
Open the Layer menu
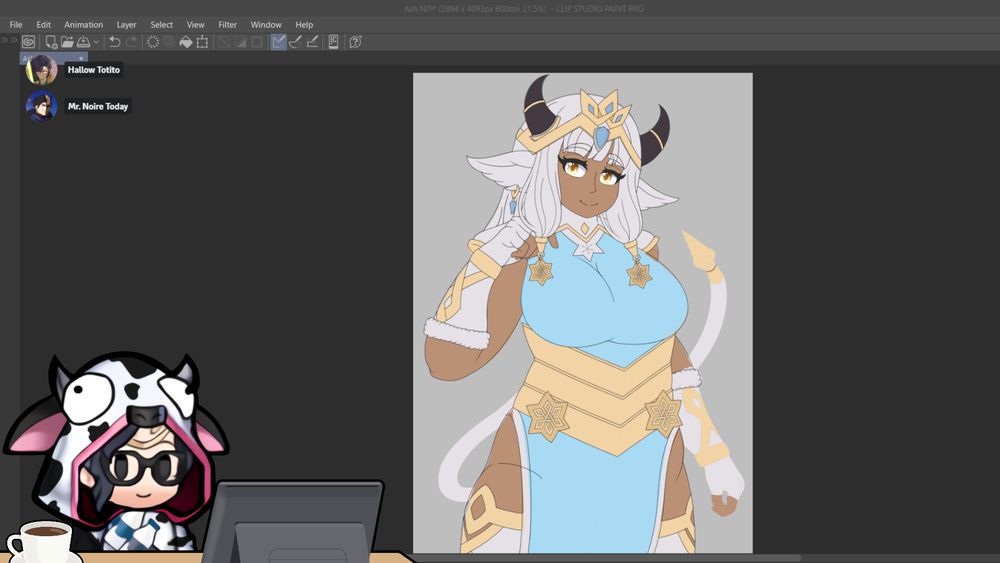[x=126, y=25]
